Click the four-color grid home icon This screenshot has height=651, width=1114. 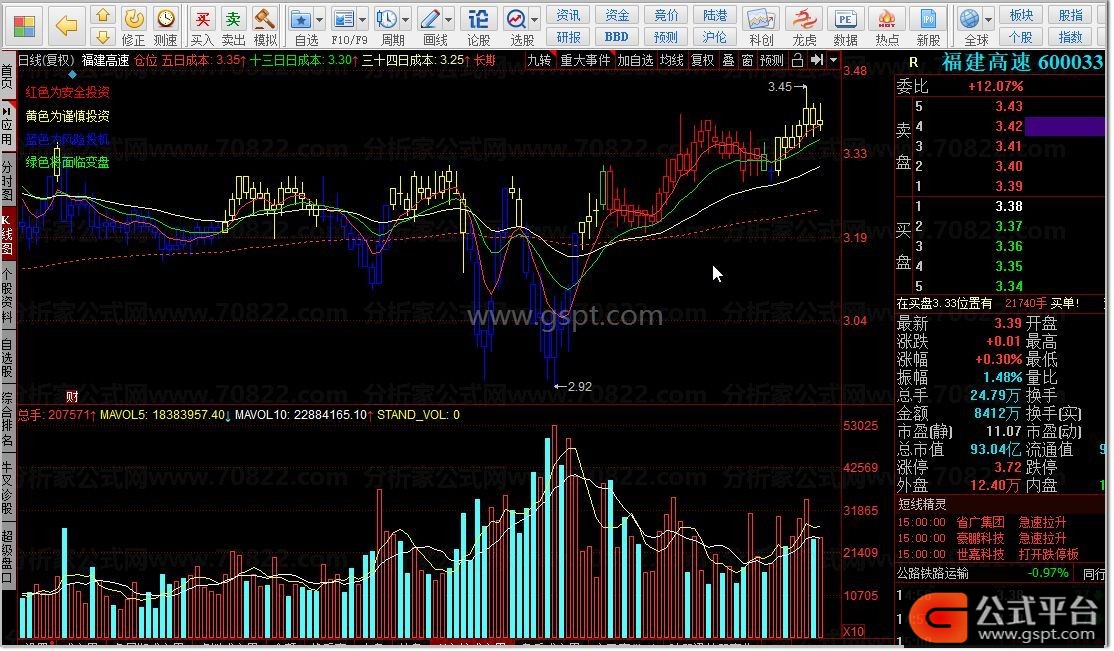tap(24, 26)
